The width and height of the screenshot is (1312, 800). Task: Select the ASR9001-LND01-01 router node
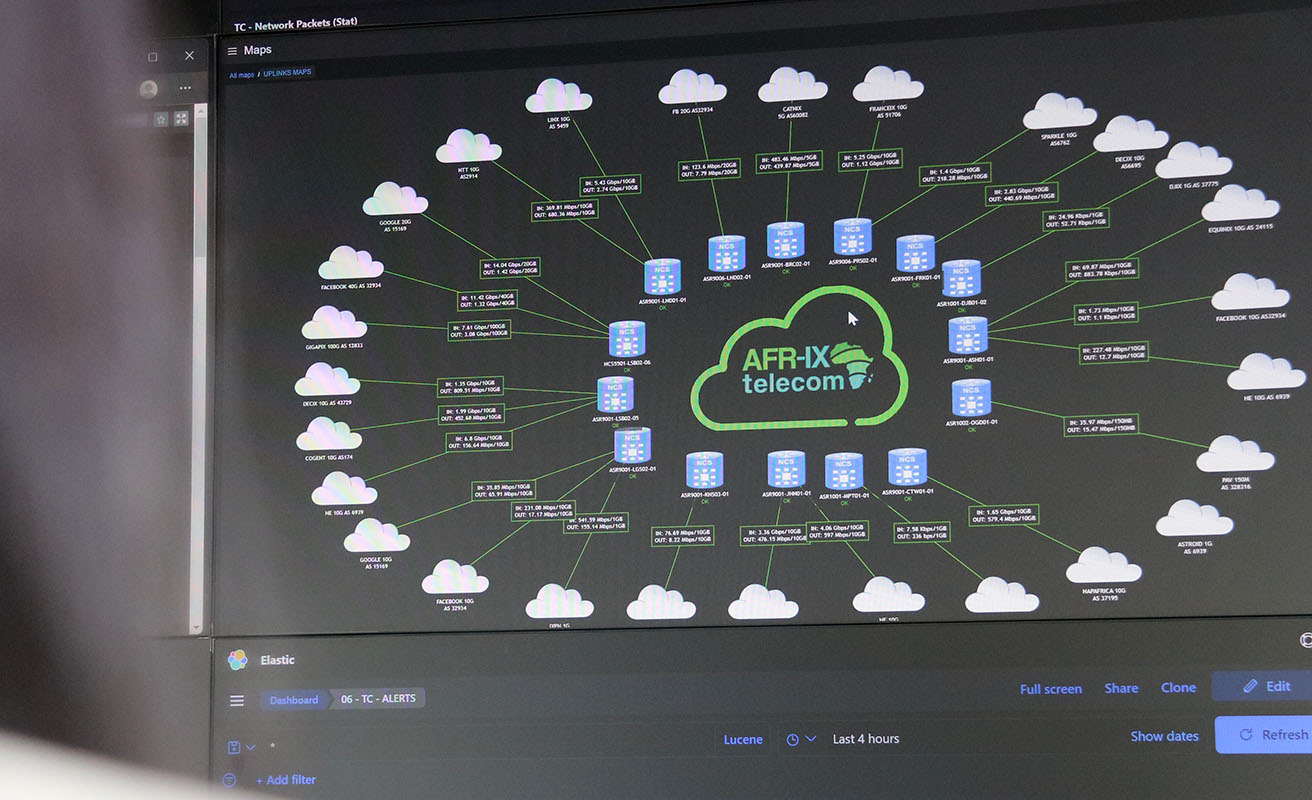tap(662, 277)
